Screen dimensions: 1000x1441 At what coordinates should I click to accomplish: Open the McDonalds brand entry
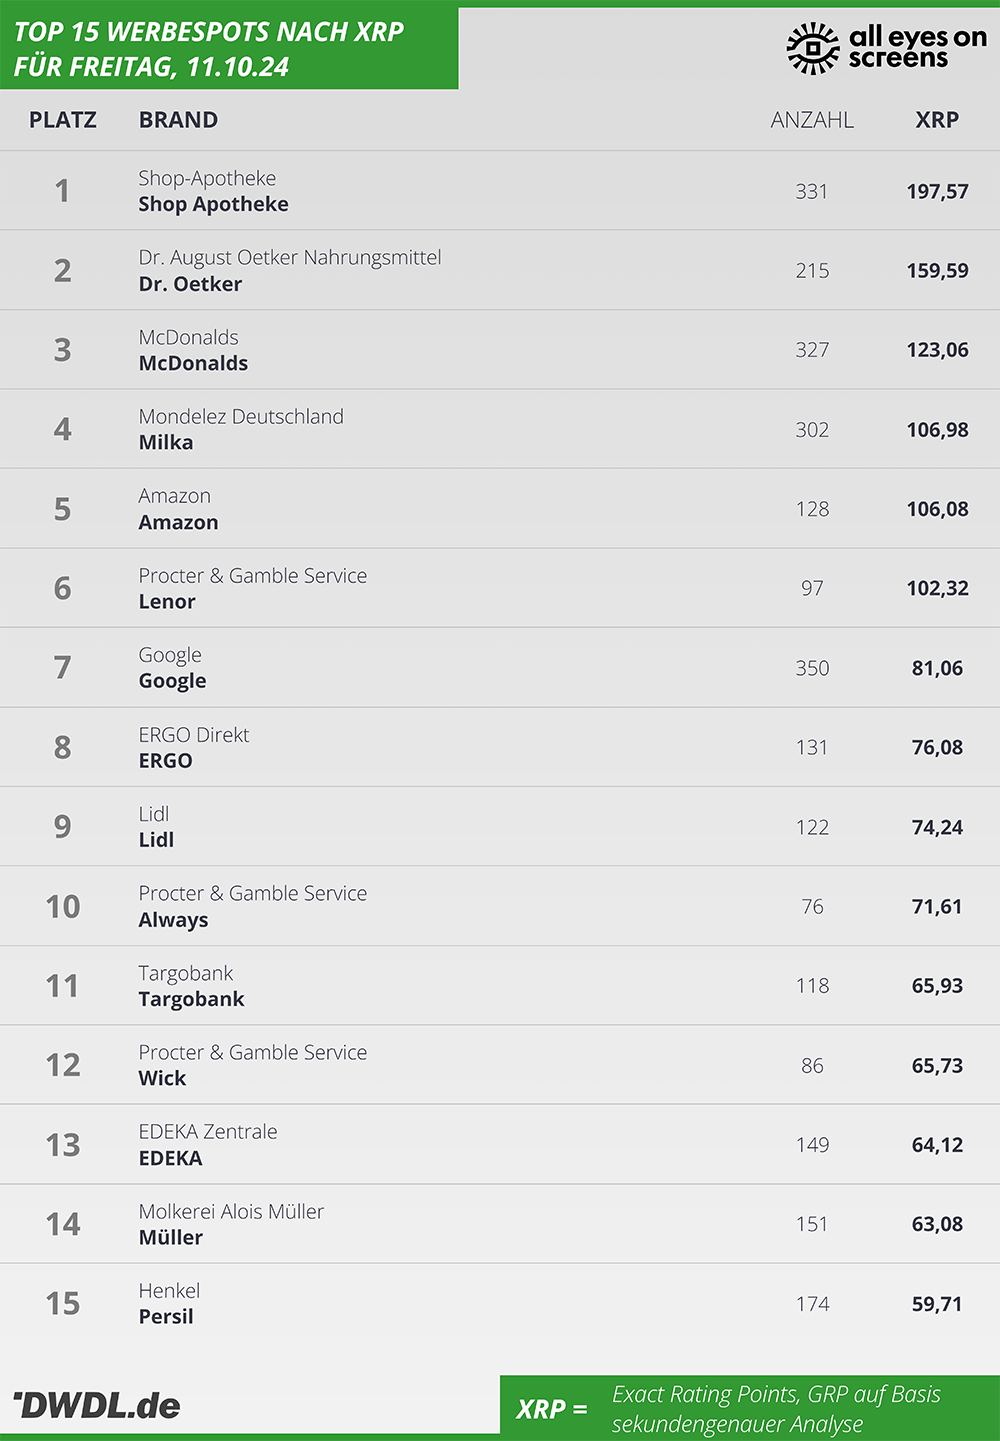click(x=193, y=363)
